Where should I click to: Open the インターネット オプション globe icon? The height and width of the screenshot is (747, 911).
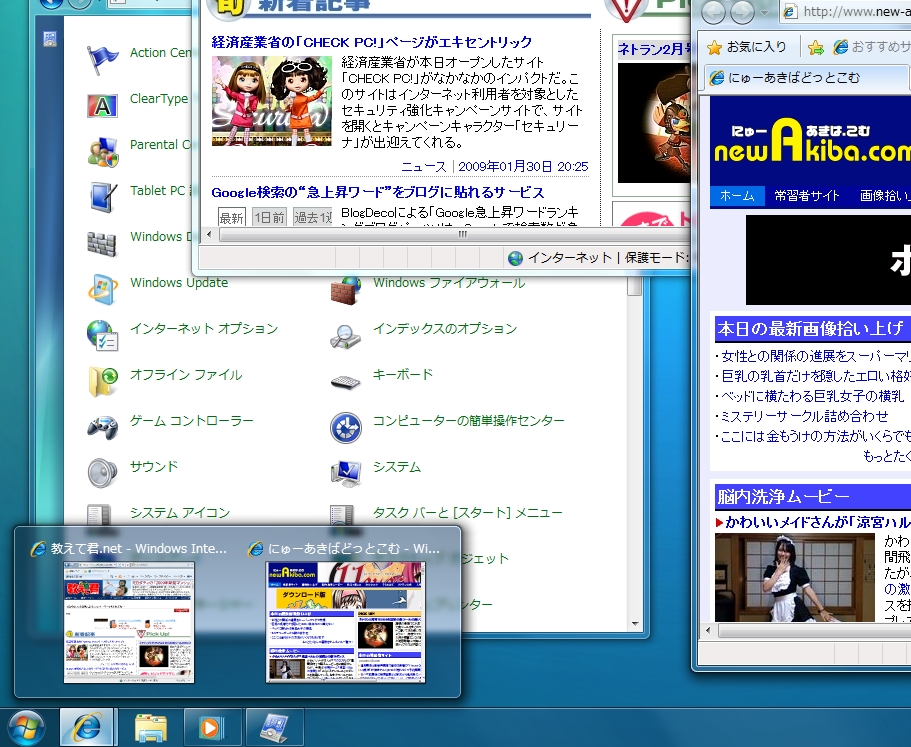click(x=103, y=335)
